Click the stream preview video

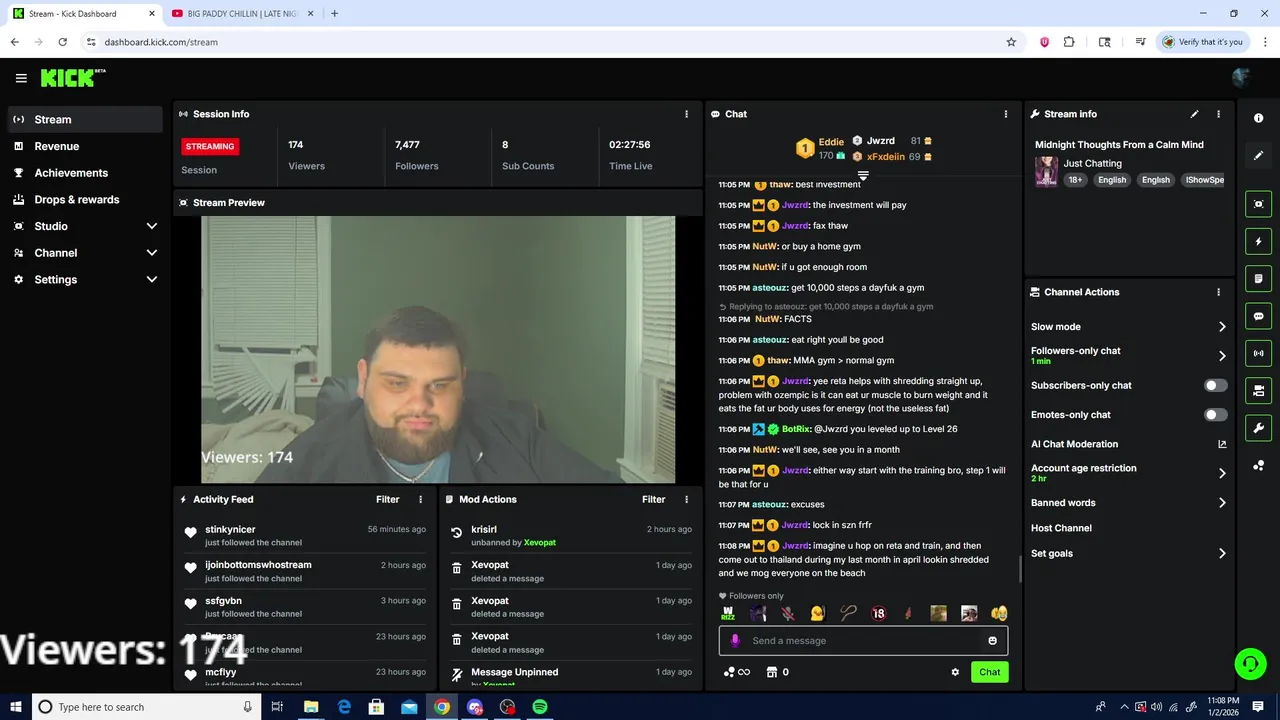pyautogui.click(x=438, y=350)
